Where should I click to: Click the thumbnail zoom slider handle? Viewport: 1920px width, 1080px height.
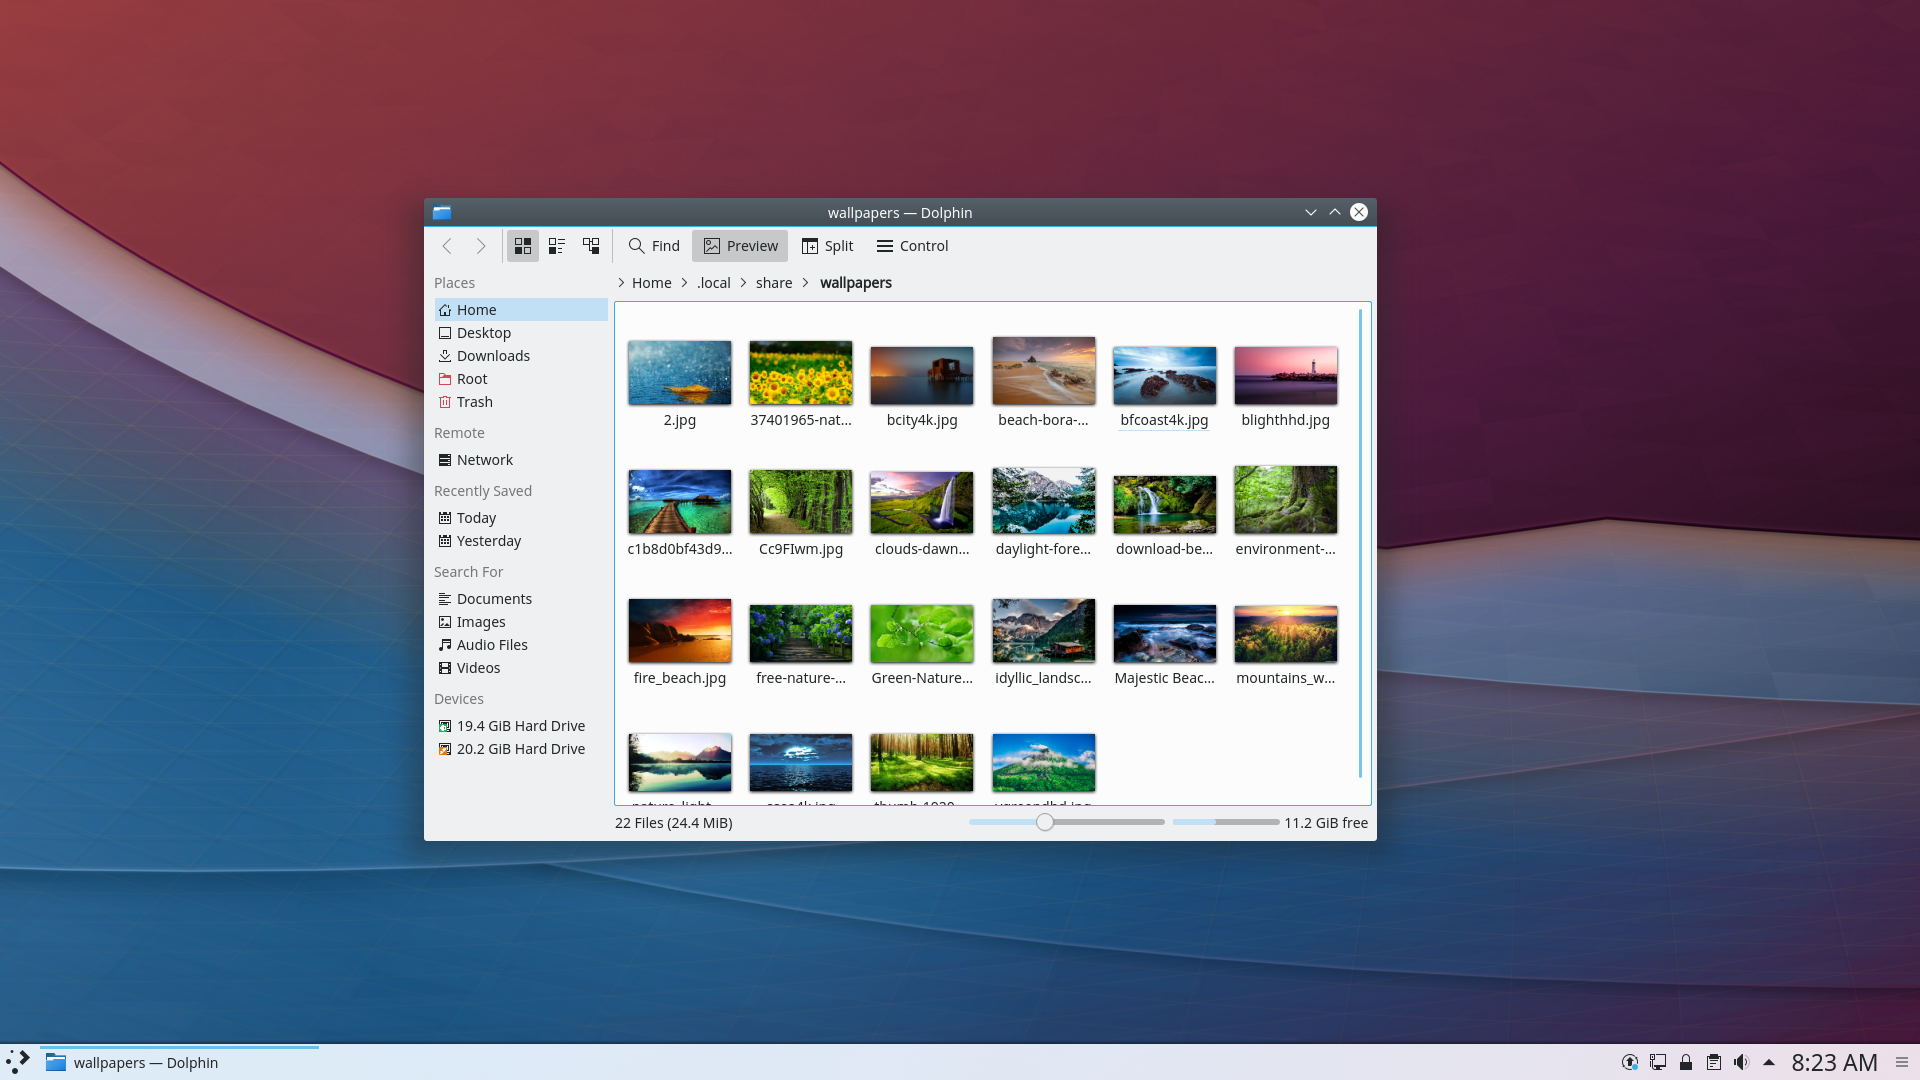point(1045,822)
